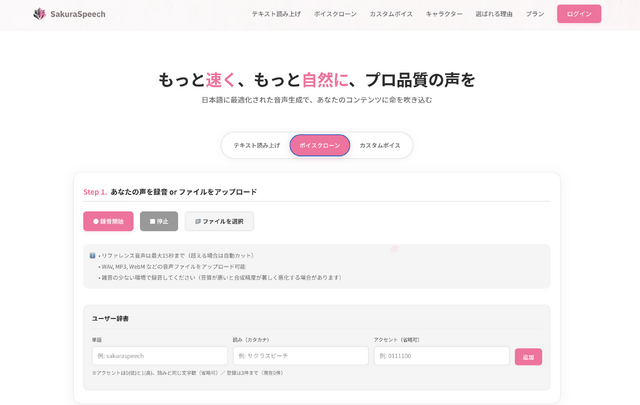
Task: Open カスタムボイス in the navigation bar
Action: click(x=391, y=14)
